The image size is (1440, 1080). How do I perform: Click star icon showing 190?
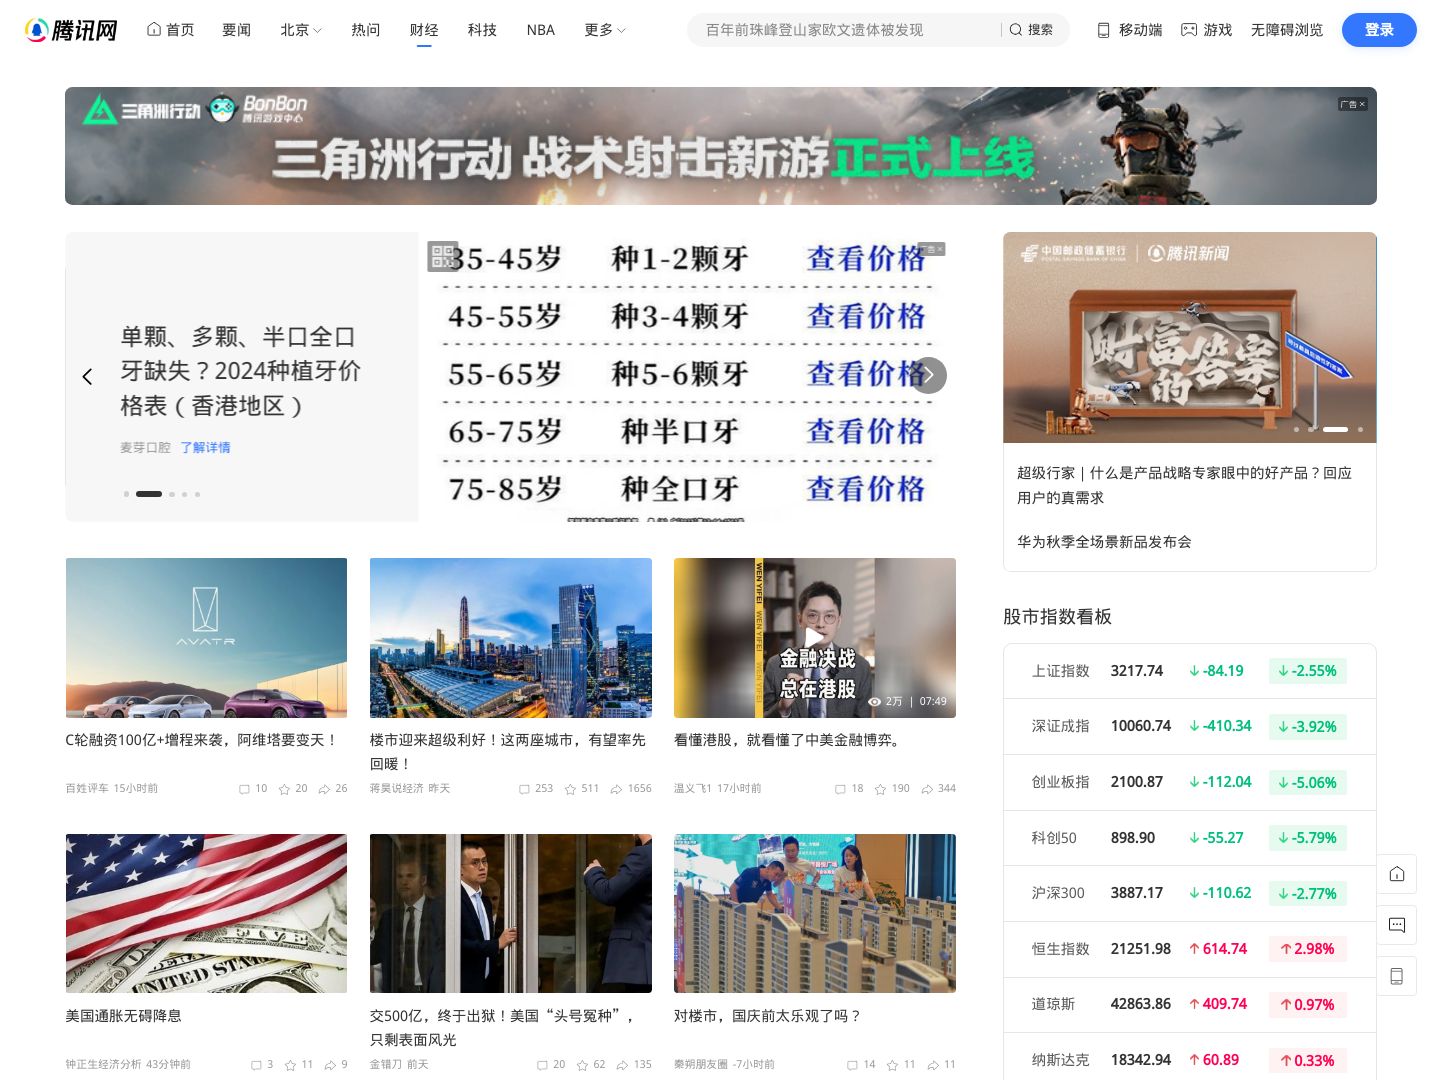click(x=880, y=789)
